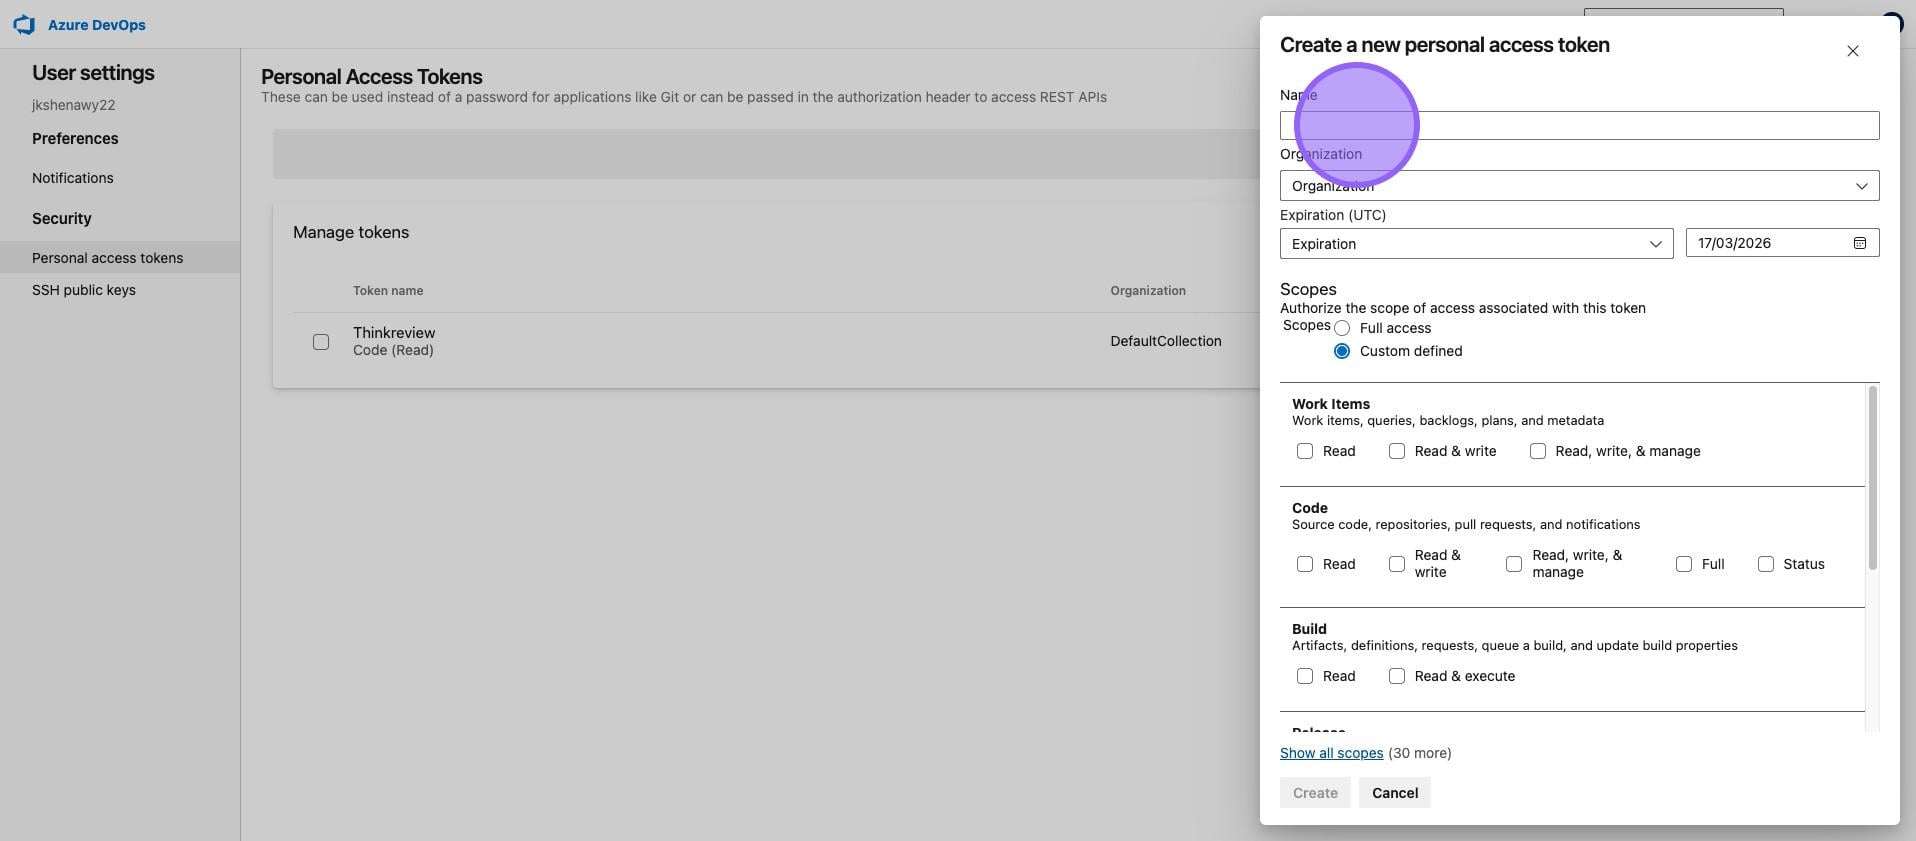Click the DefaultCollection organization cell
The image size is (1916, 841).
click(x=1166, y=341)
